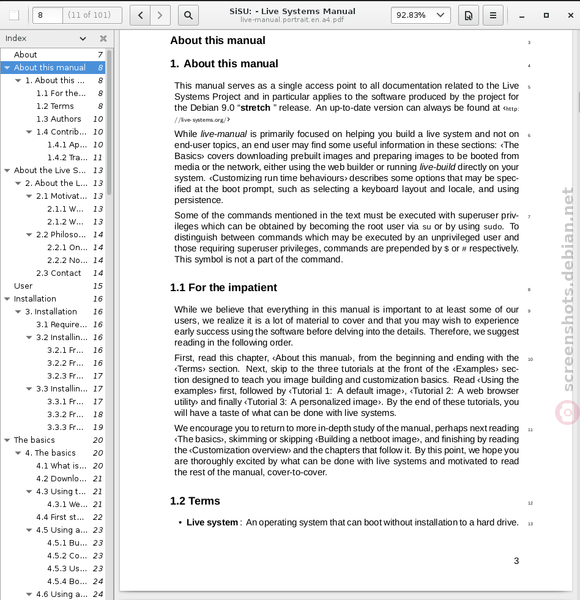Open the search tool

point(188,15)
